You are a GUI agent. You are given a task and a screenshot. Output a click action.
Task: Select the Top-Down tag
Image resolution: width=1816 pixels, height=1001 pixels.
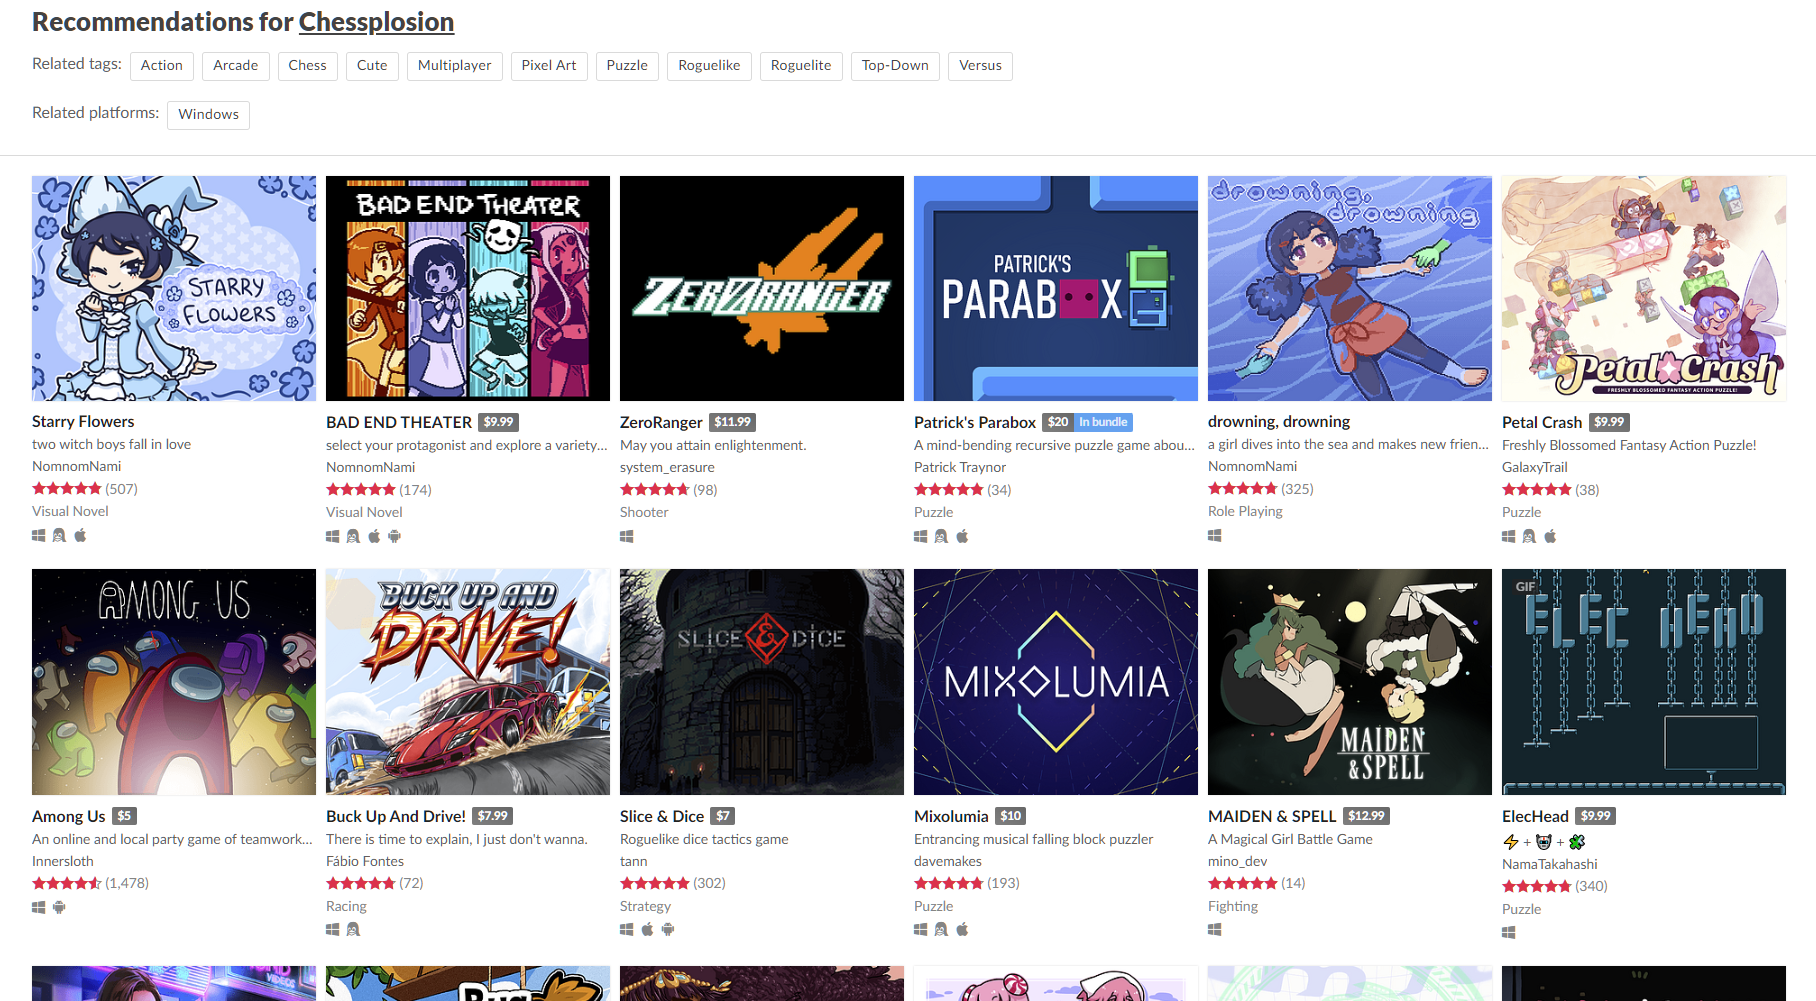coord(895,65)
